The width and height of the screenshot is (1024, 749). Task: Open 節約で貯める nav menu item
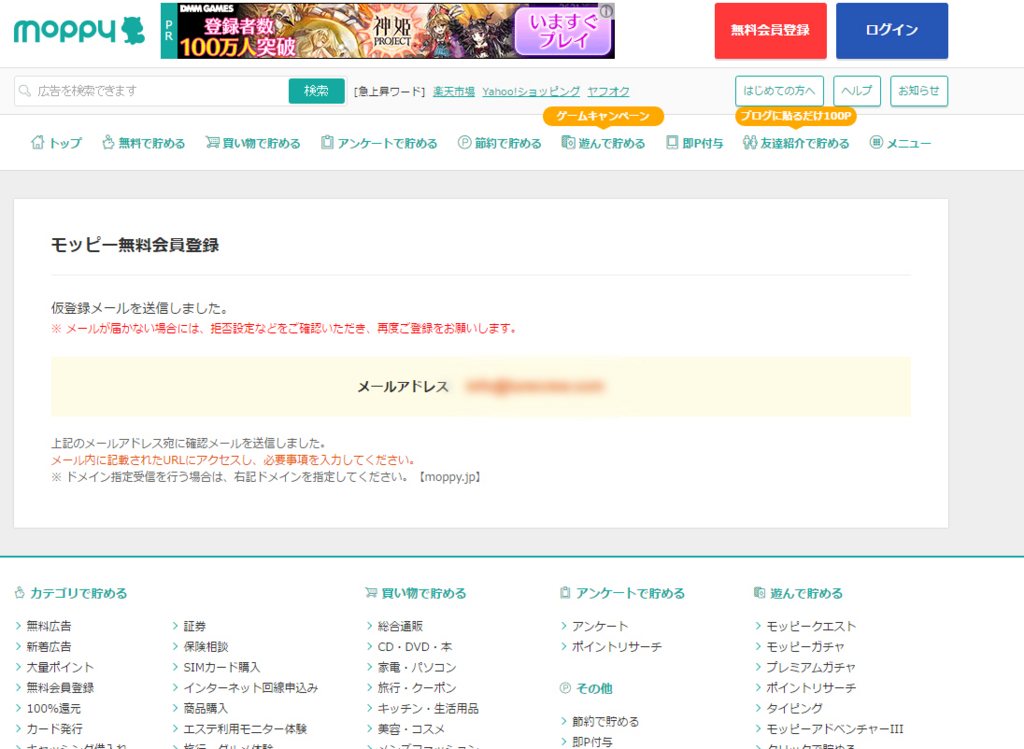point(500,143)
